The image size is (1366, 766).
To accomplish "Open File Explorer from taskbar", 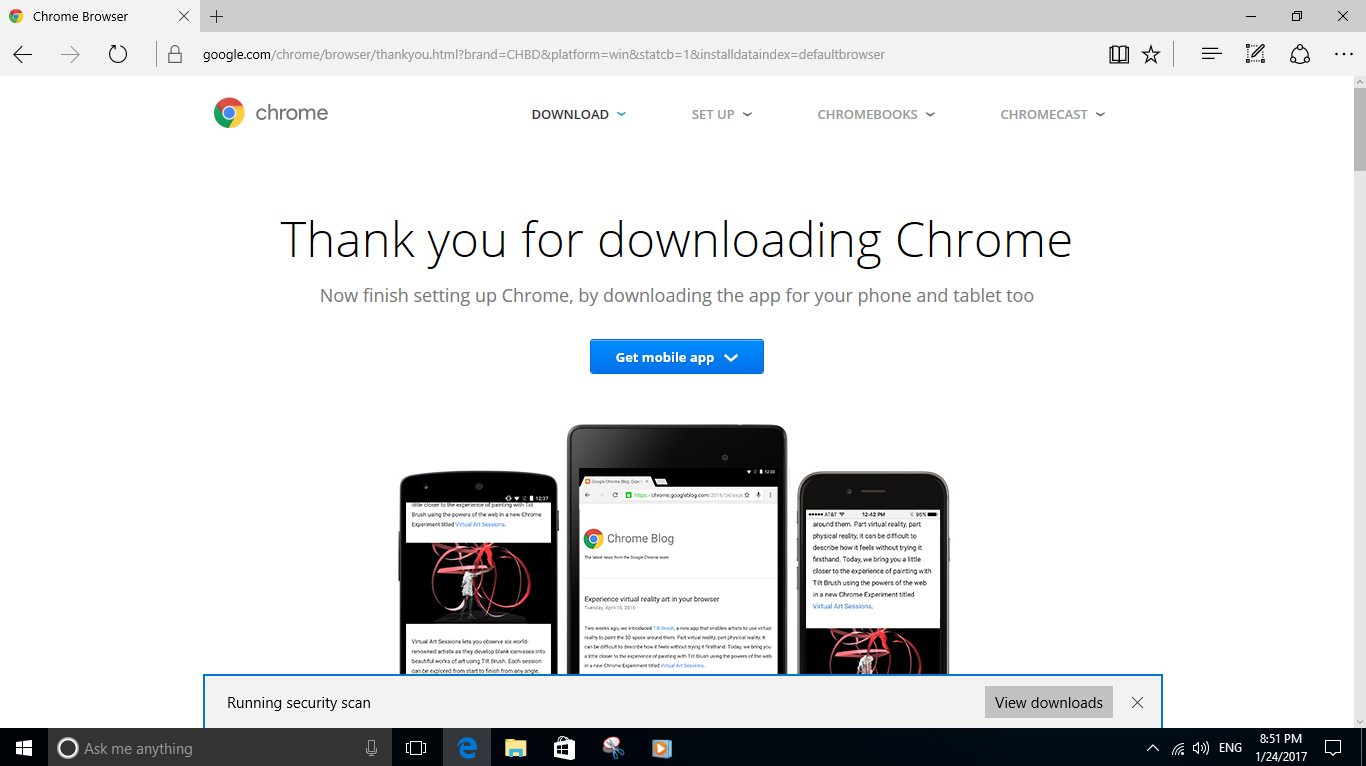I will 515,747.
